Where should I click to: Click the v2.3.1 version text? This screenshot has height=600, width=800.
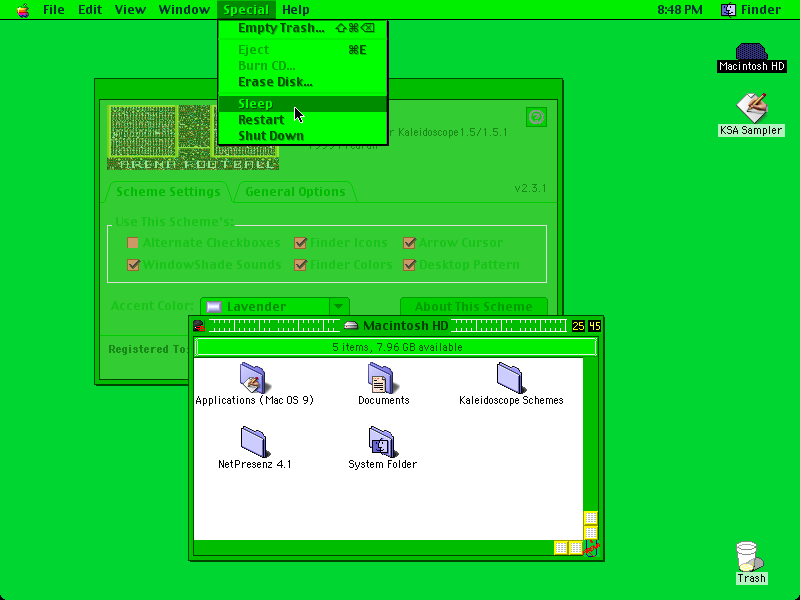(x=530, y=188)
